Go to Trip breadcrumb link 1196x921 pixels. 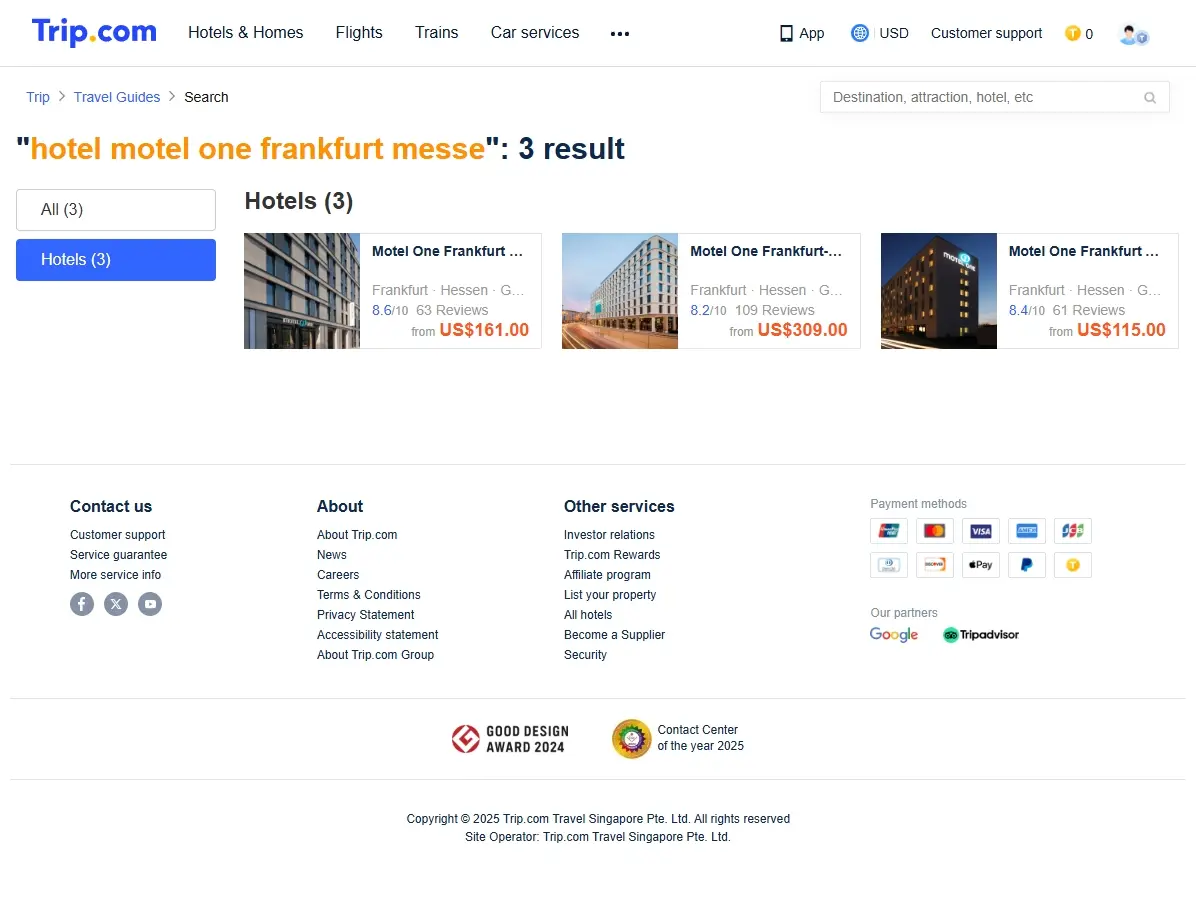coord(38,97)
